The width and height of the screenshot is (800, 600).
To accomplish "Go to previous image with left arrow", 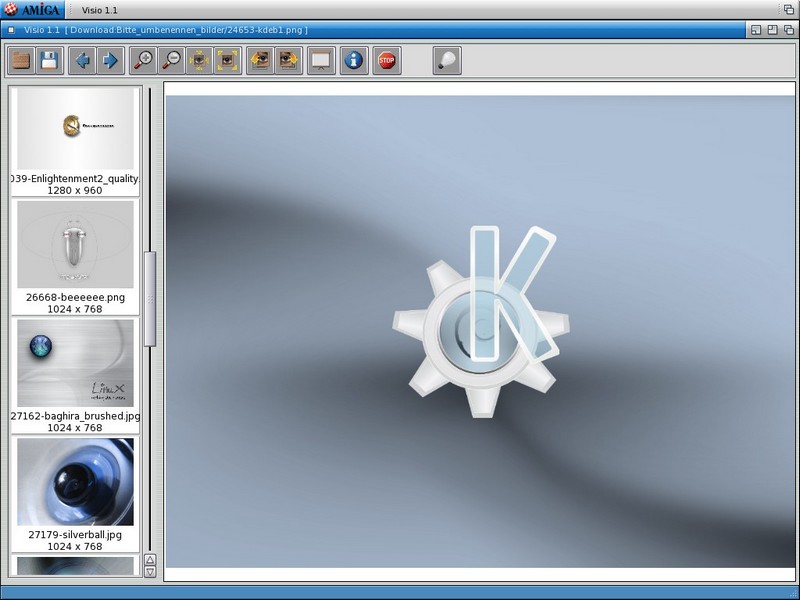I will [x=82, y=61].
